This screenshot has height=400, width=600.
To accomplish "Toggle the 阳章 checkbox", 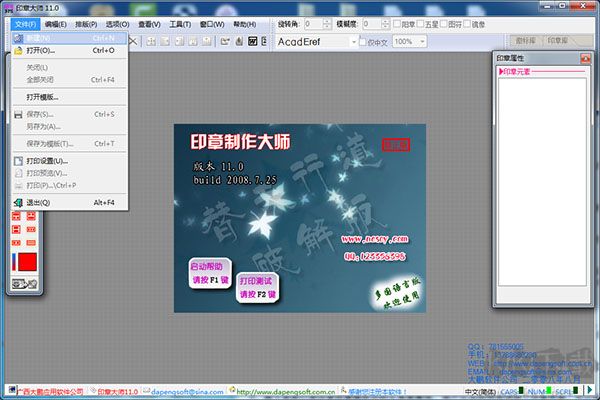I will click(x=397, y=23).
